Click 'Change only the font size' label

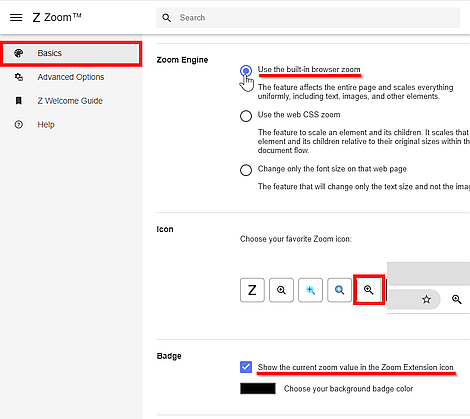[332, 169]
